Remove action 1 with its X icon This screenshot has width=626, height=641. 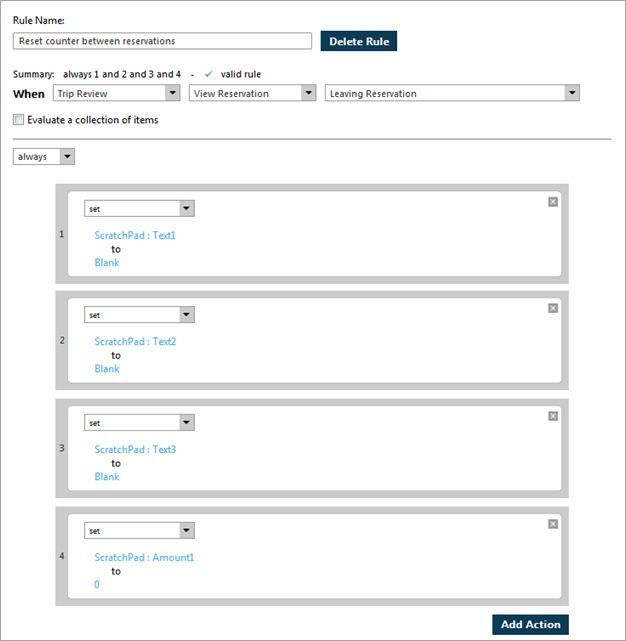553,202
